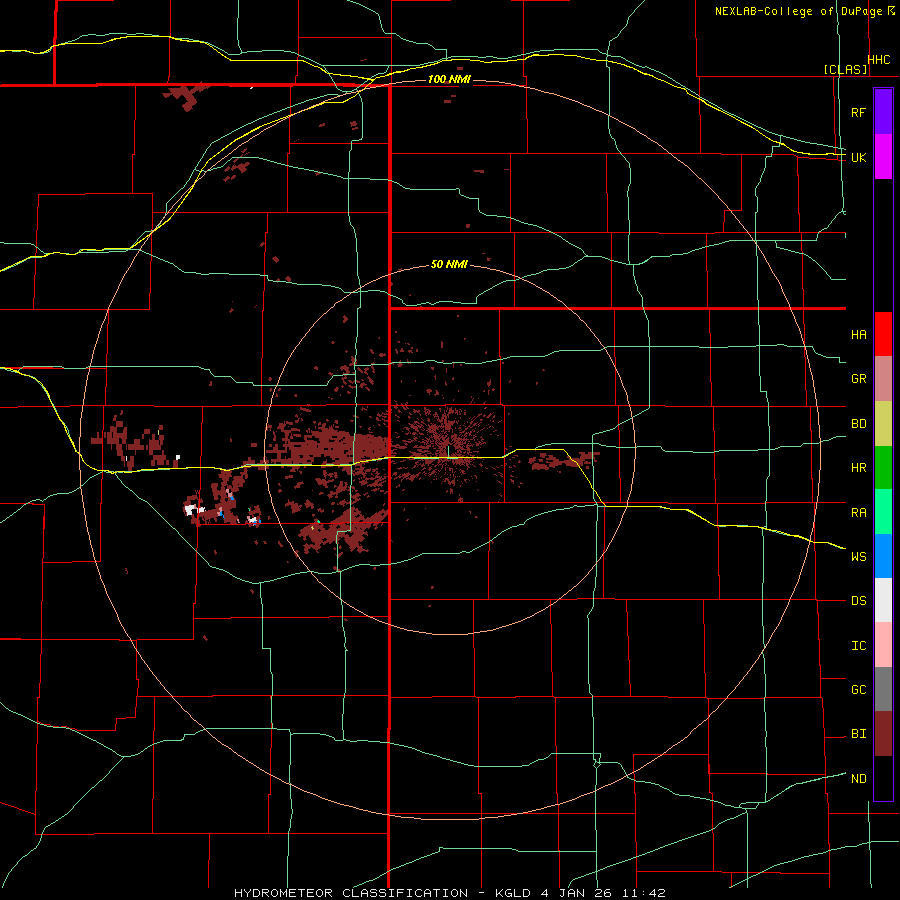Click the GR salmon legend color block
Viewport: 900px width, 900px height.
coord(883,379)
